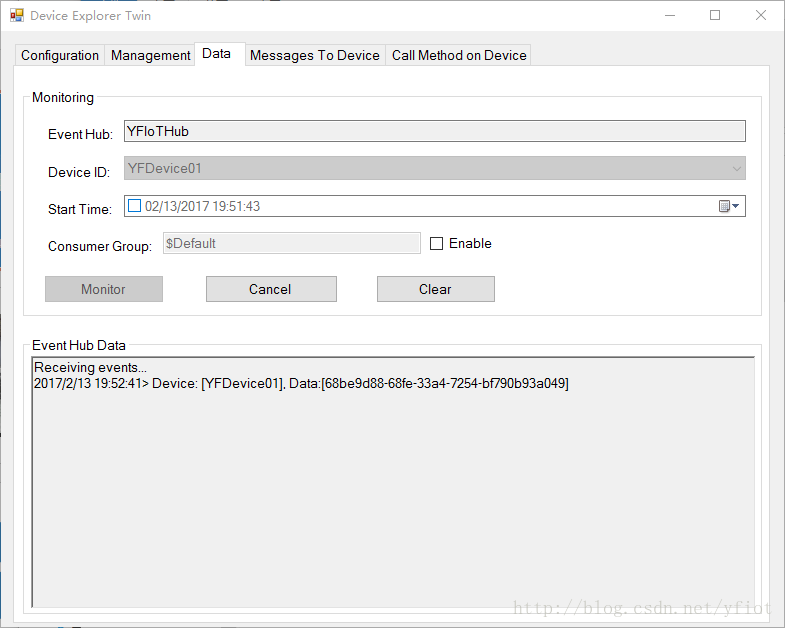785x628 pixels.
Task: Click the Event Hub field YFIoTHub
Action: click(x=435, y=131)
